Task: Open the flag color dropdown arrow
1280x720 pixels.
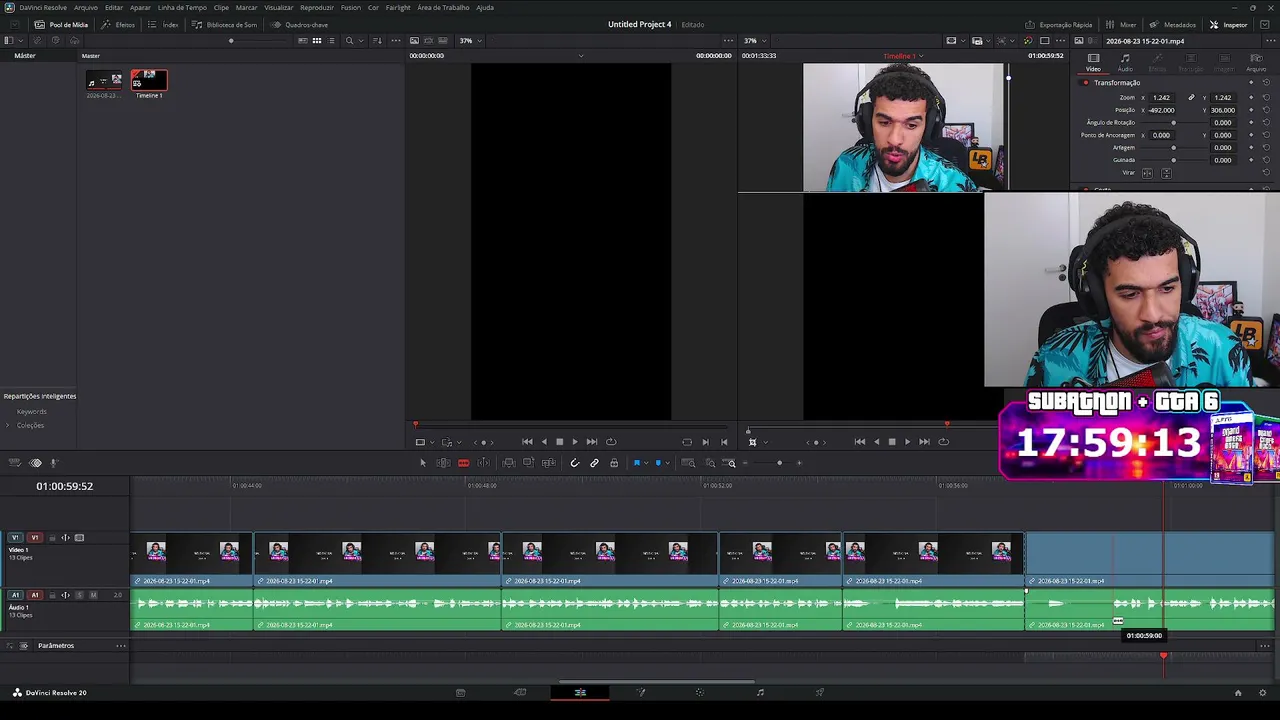Action: [x=645, y=463]
